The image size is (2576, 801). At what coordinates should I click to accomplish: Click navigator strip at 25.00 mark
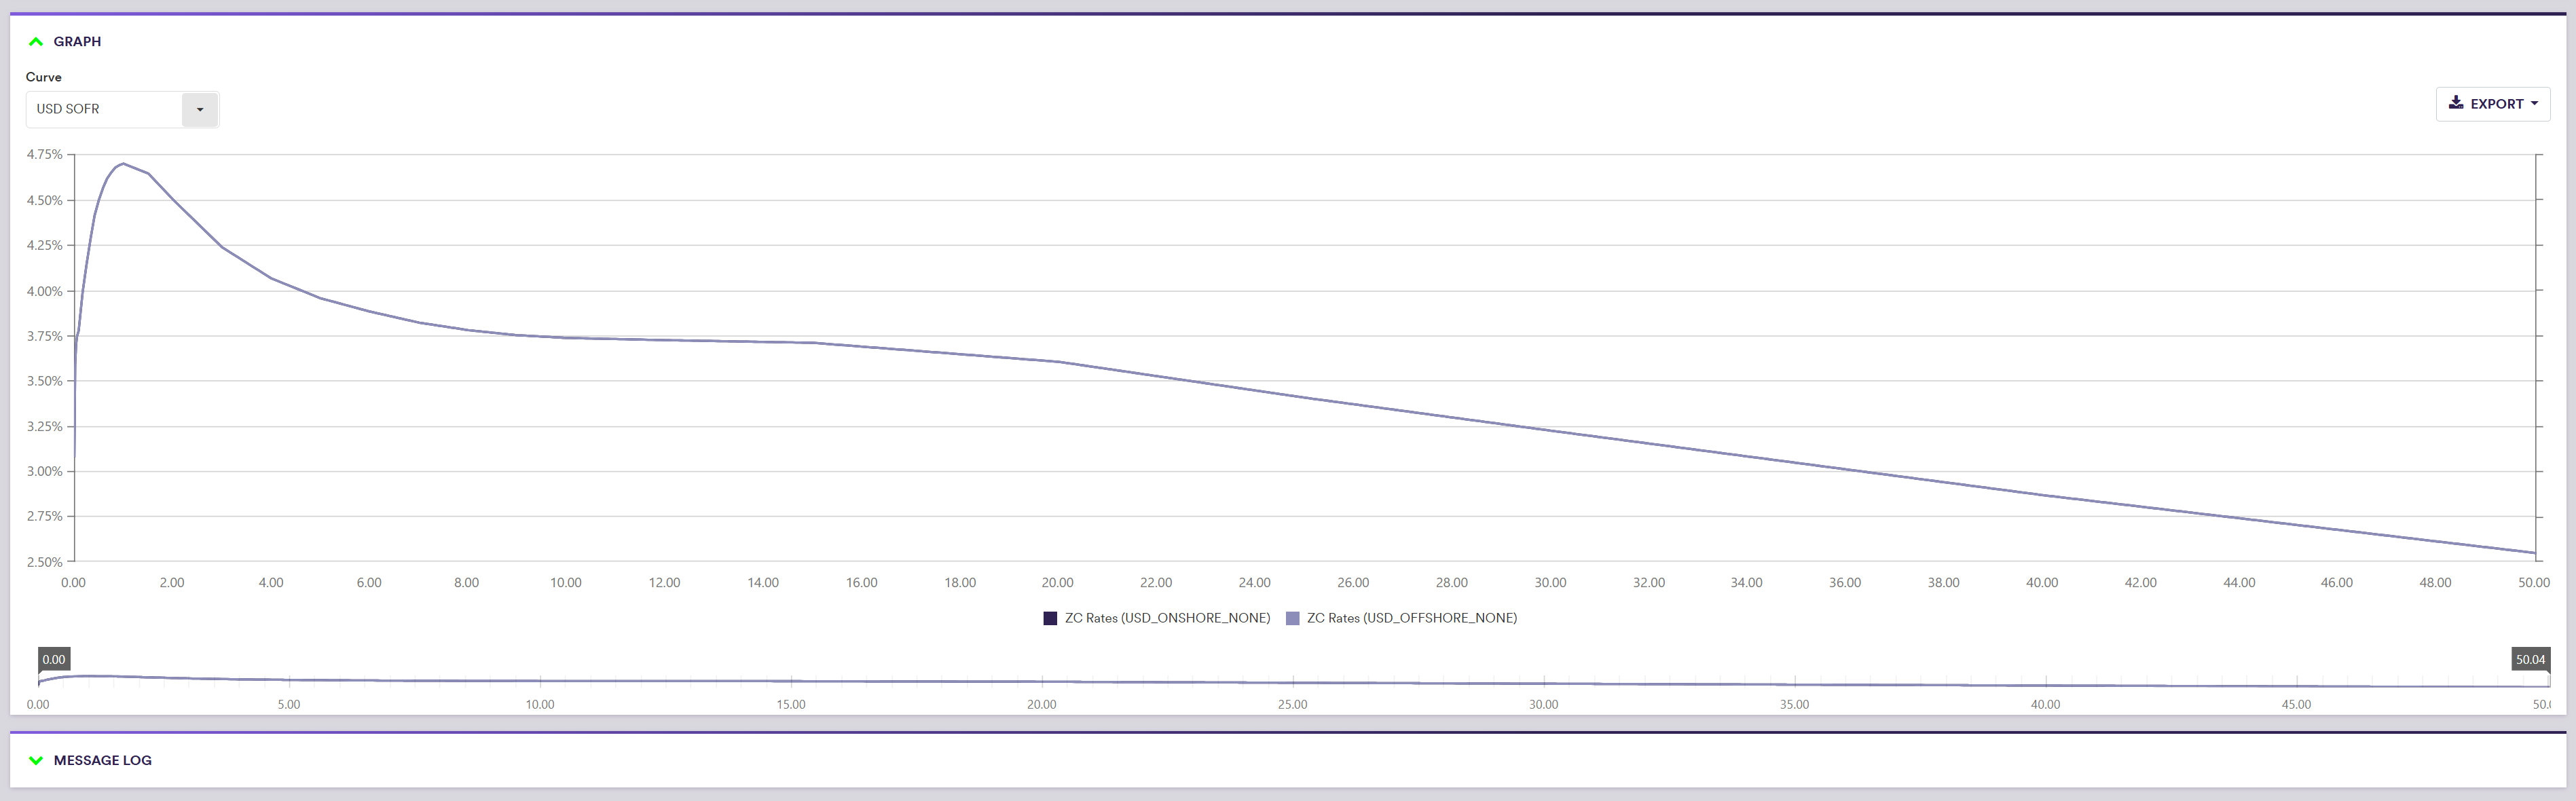[x=1292, y=682]
